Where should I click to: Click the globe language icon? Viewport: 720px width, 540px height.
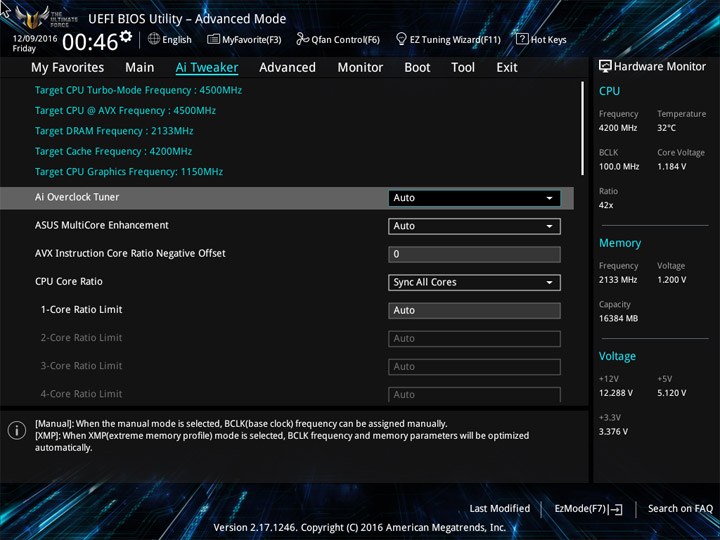154,39
